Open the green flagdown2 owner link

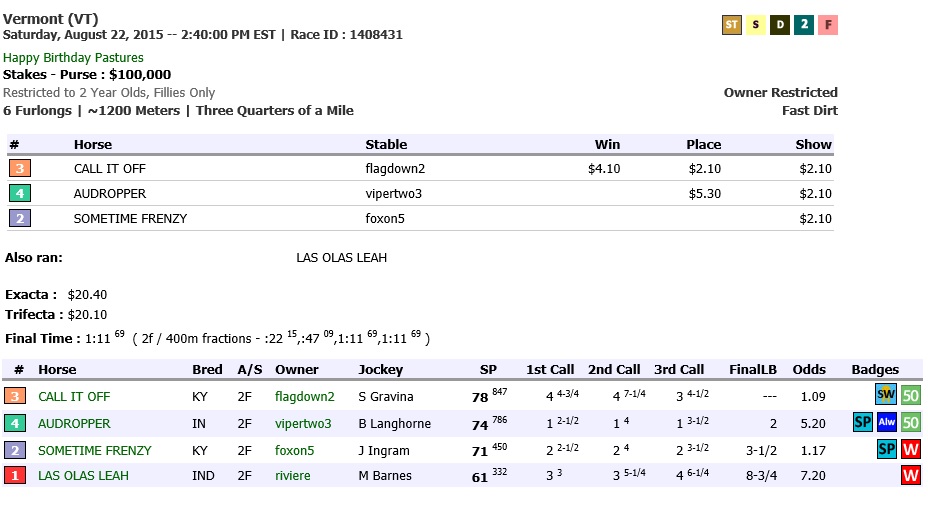click(305, 397)
